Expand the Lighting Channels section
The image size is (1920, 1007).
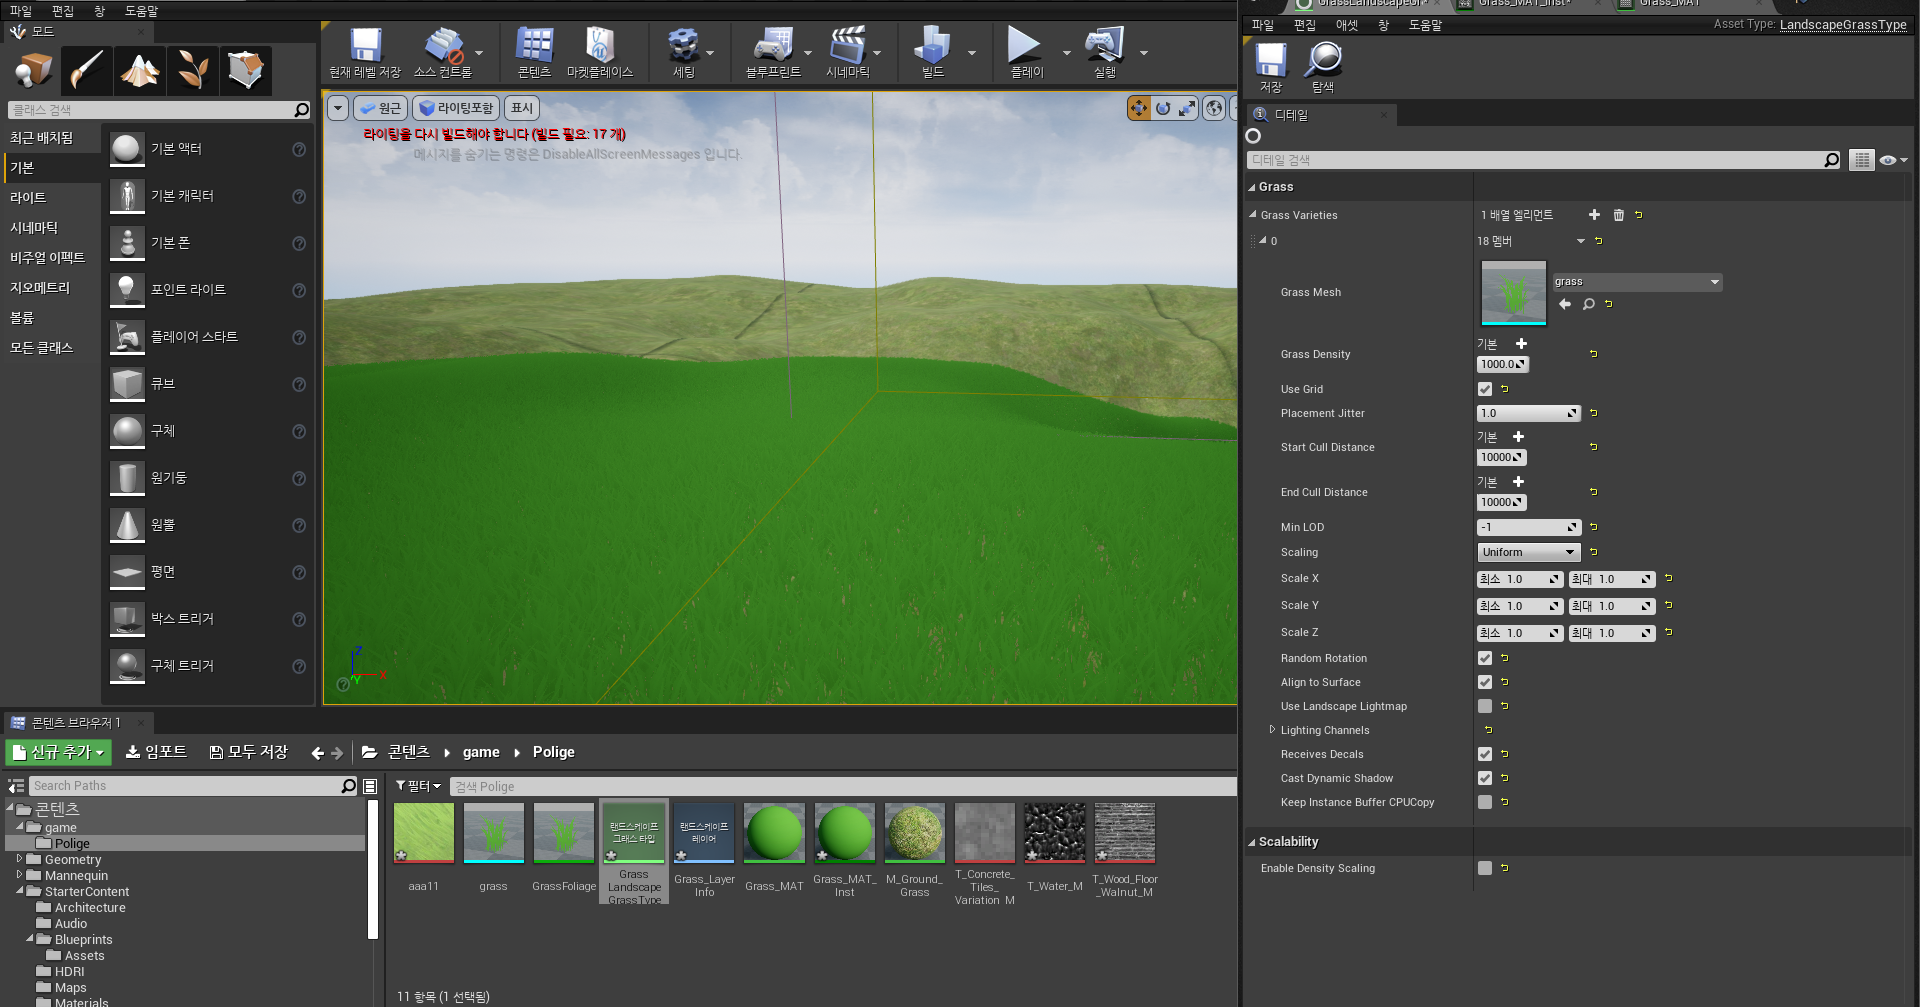coord(1272,730)
